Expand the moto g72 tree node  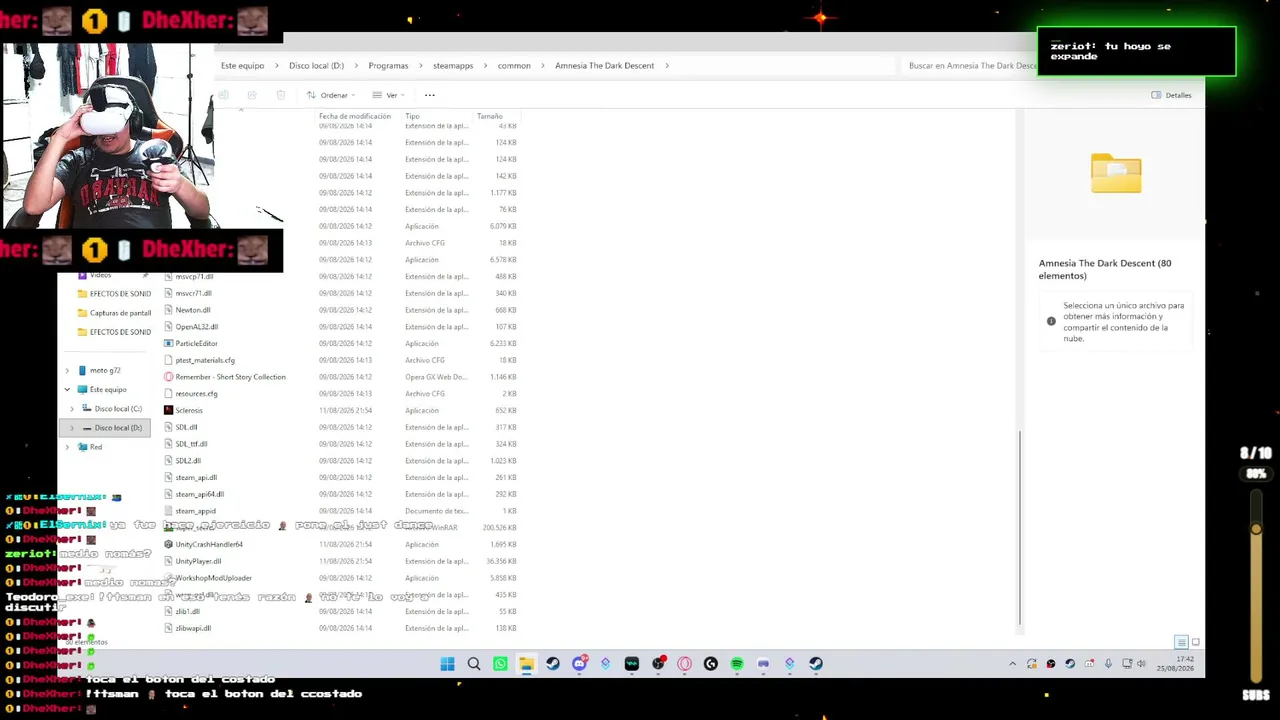coord(67,371)
